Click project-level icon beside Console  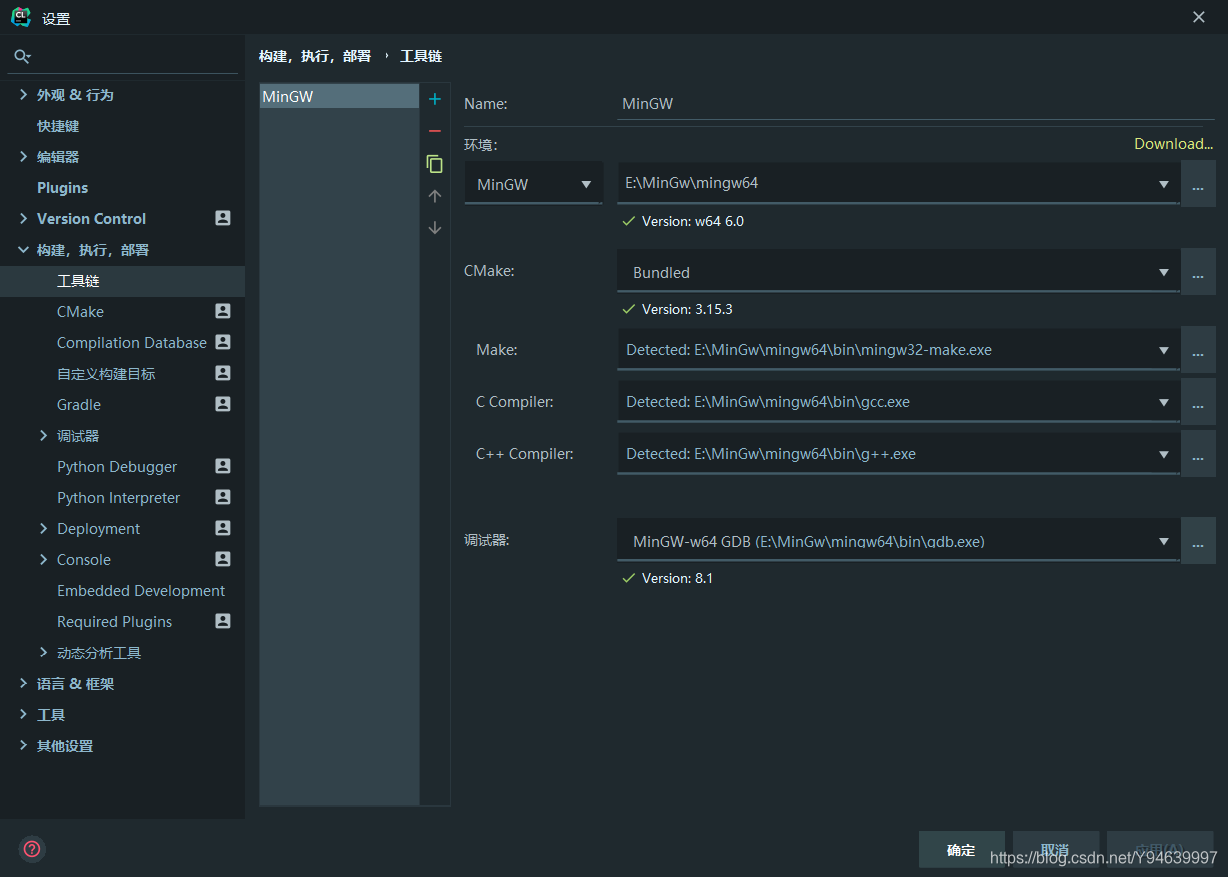coord(223,559)
